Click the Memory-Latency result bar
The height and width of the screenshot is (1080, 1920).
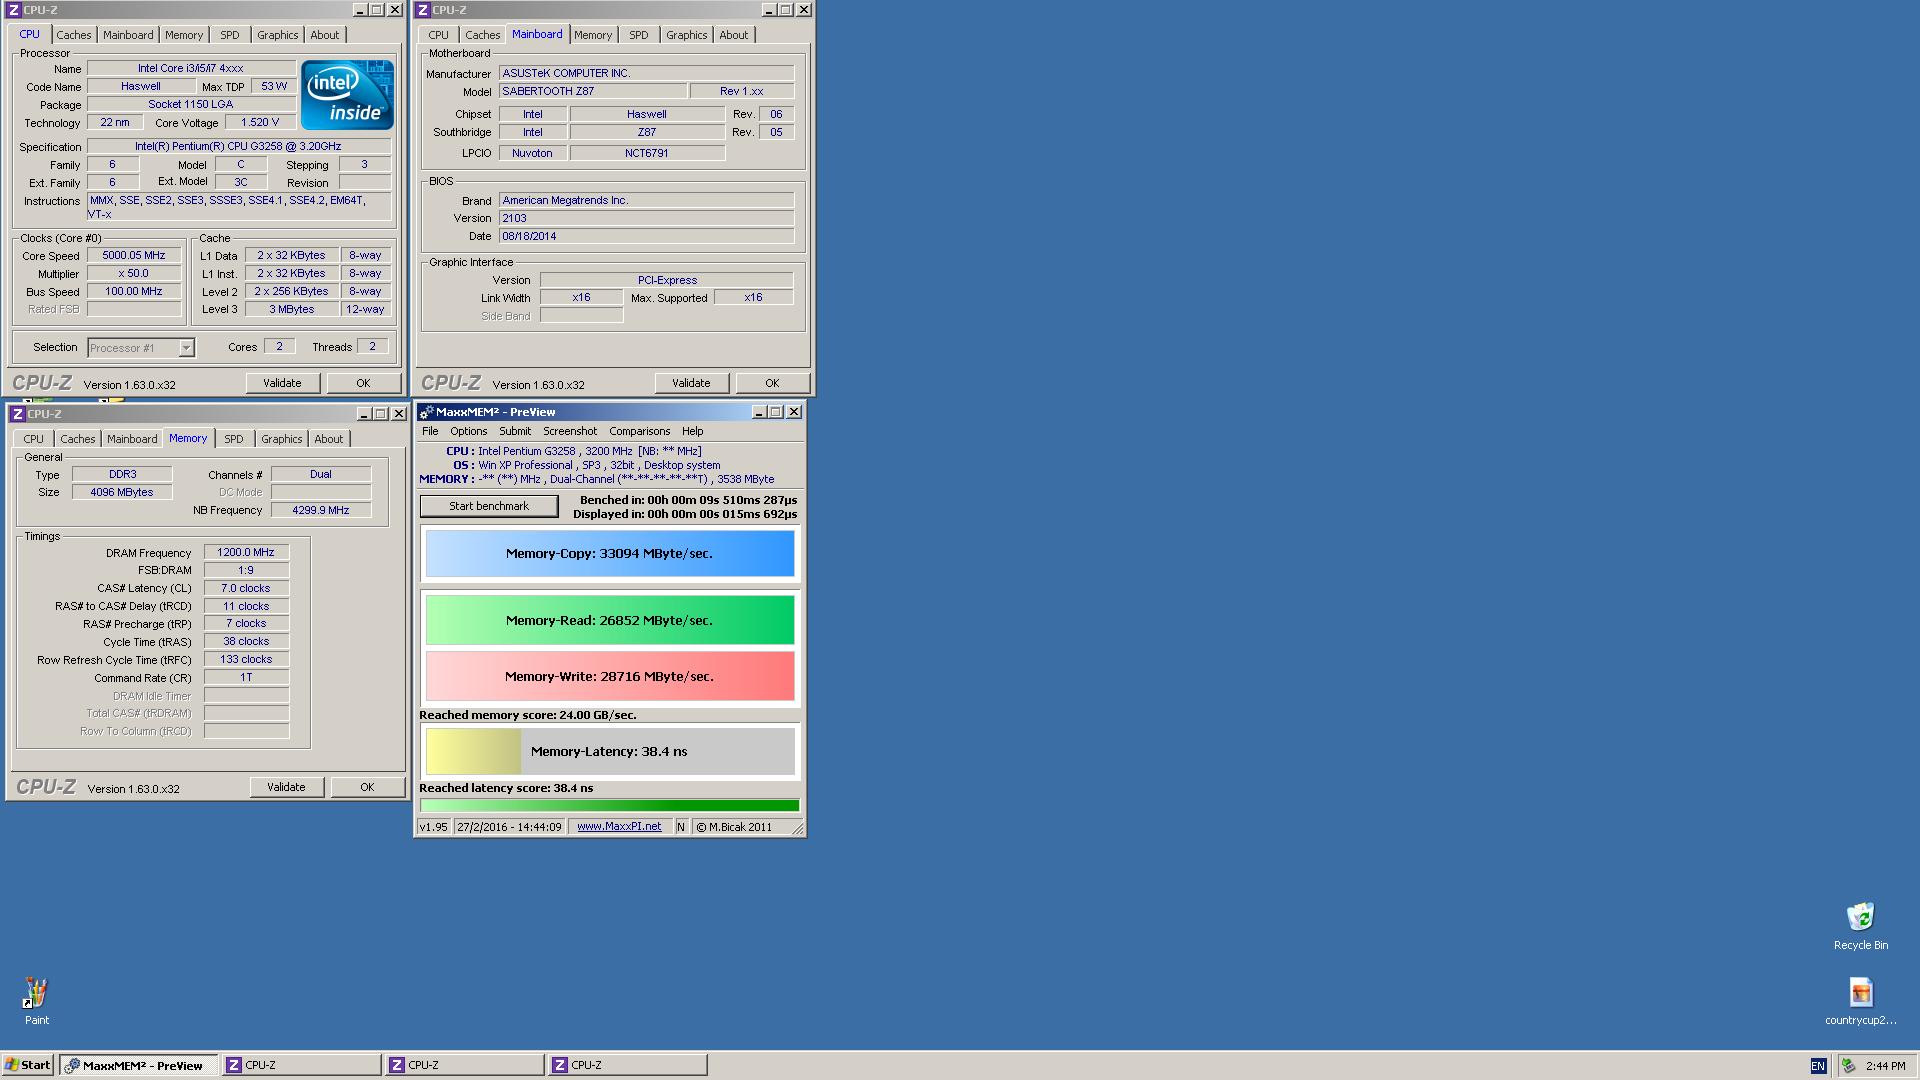[x=610, y=751]
